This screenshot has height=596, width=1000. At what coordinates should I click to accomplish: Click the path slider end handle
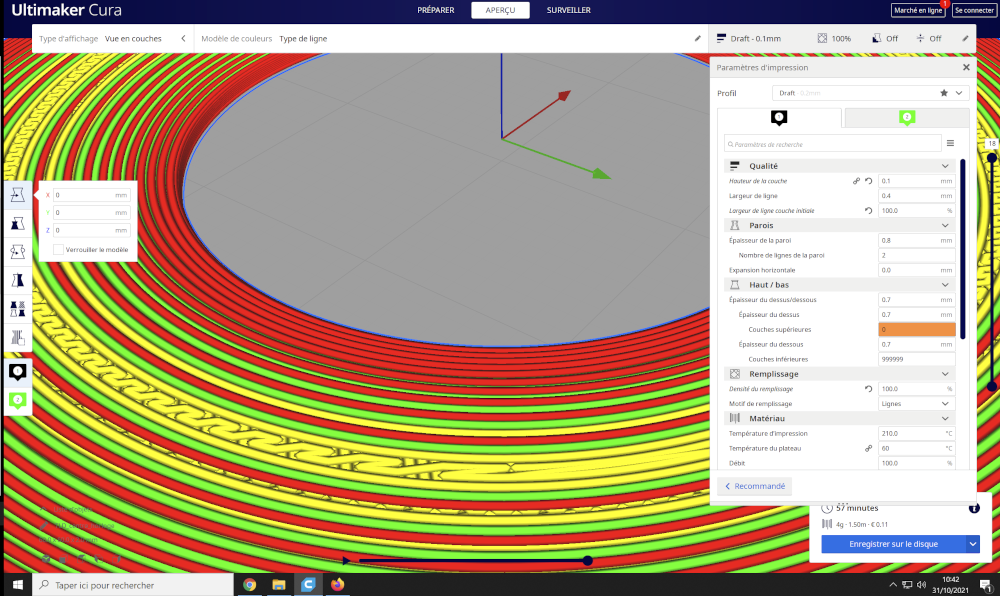click(x=587, y=561)
